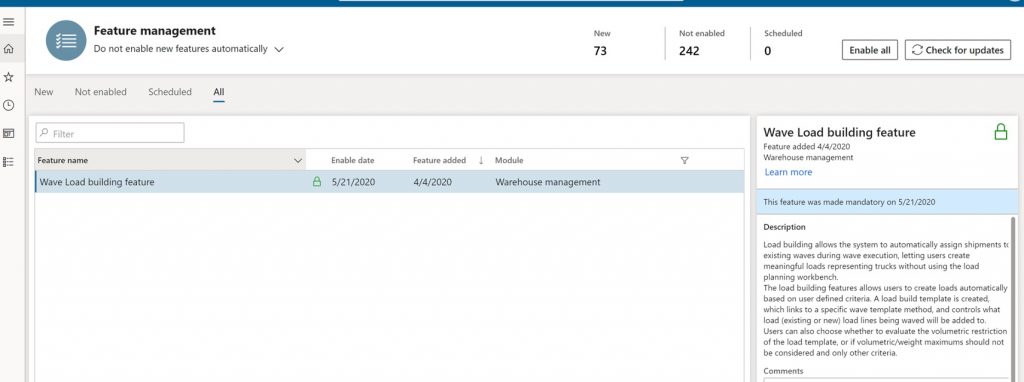The image size is (1024, 382).
Task: Click the green lock in details pane
Action: coord(1000,132)
